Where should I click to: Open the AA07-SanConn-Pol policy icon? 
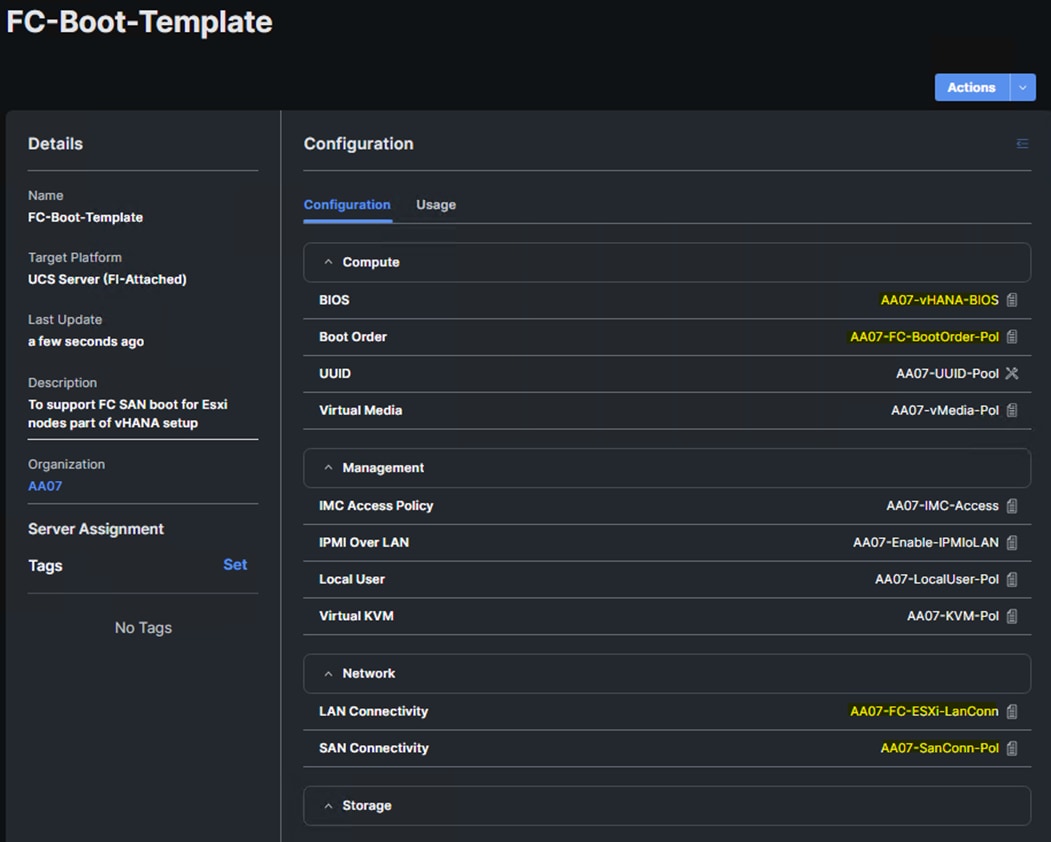[x=1012, y=748]
